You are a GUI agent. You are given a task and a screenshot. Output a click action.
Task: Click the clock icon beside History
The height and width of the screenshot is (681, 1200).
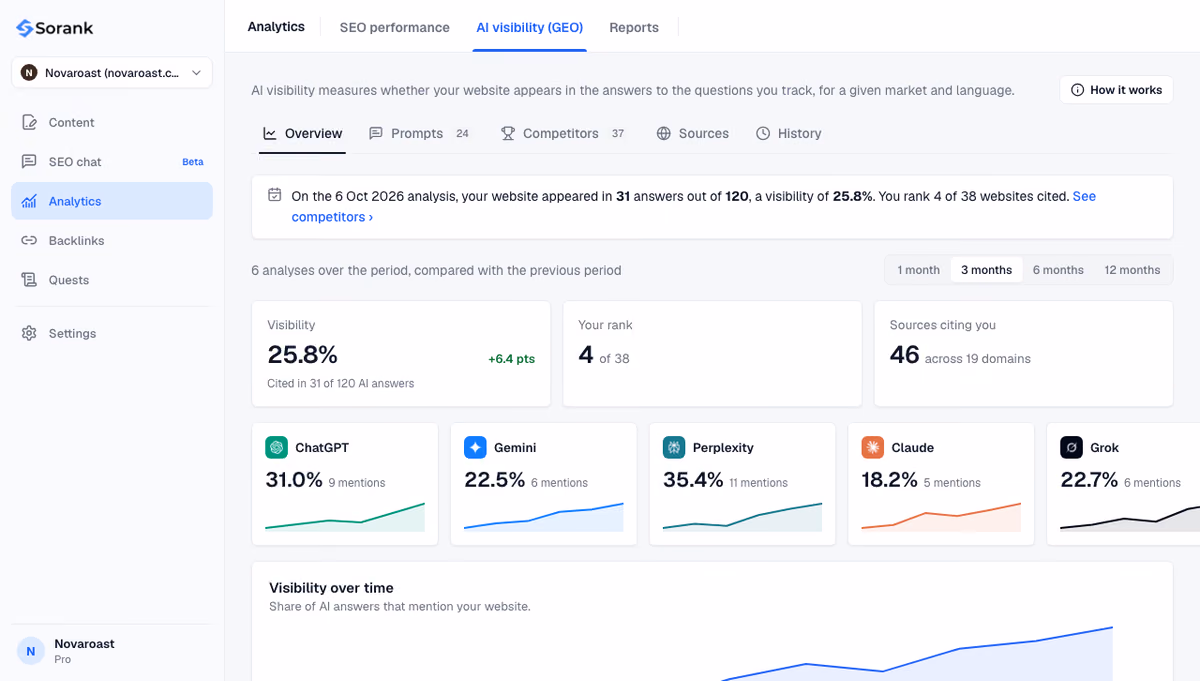click(x=763, y=133)
